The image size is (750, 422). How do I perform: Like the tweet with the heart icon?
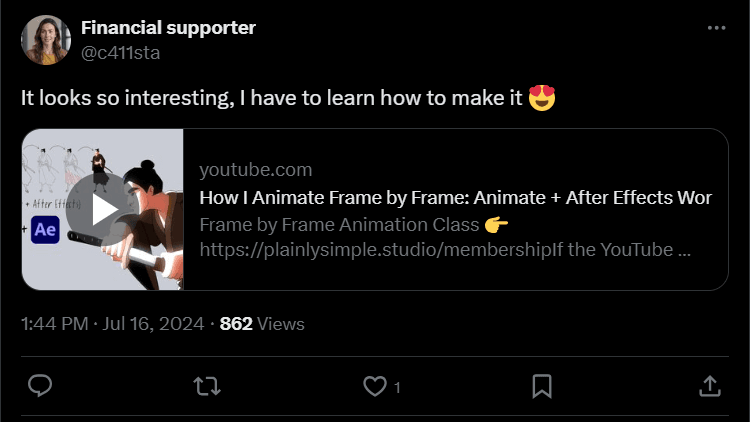[x=374, y=386]
